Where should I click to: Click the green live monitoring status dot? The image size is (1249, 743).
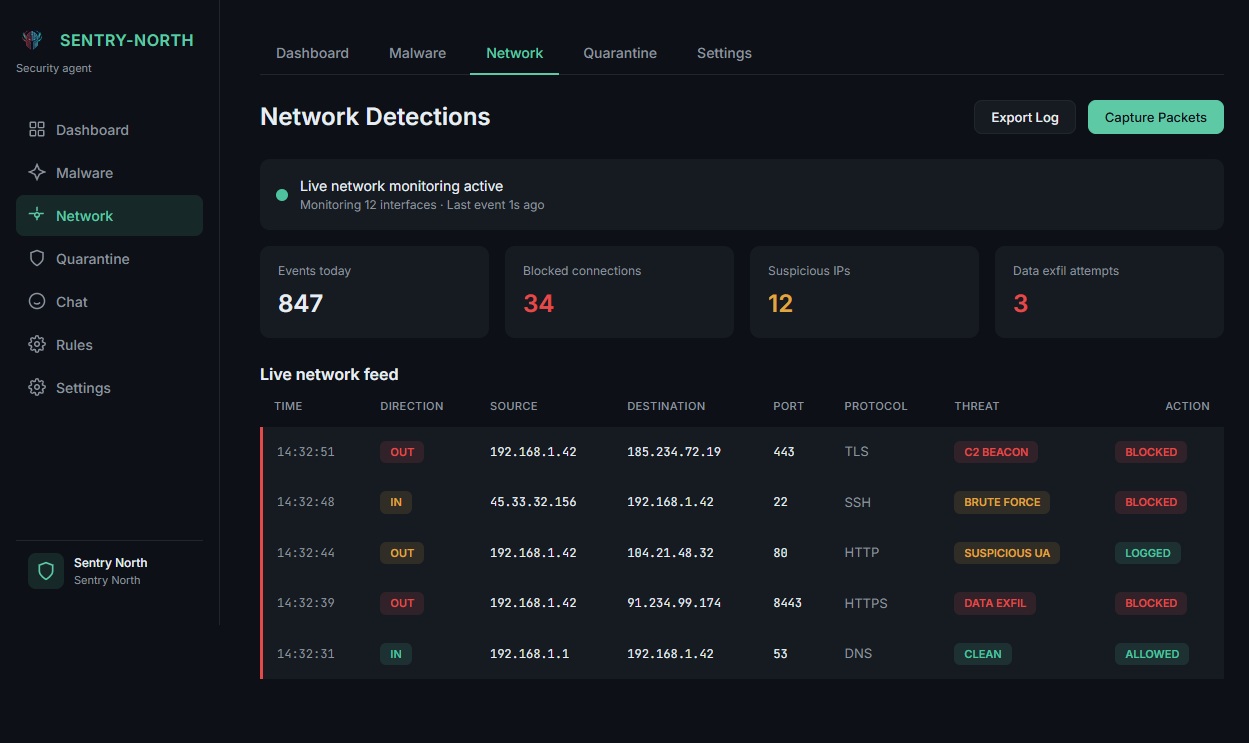(282, 195)
